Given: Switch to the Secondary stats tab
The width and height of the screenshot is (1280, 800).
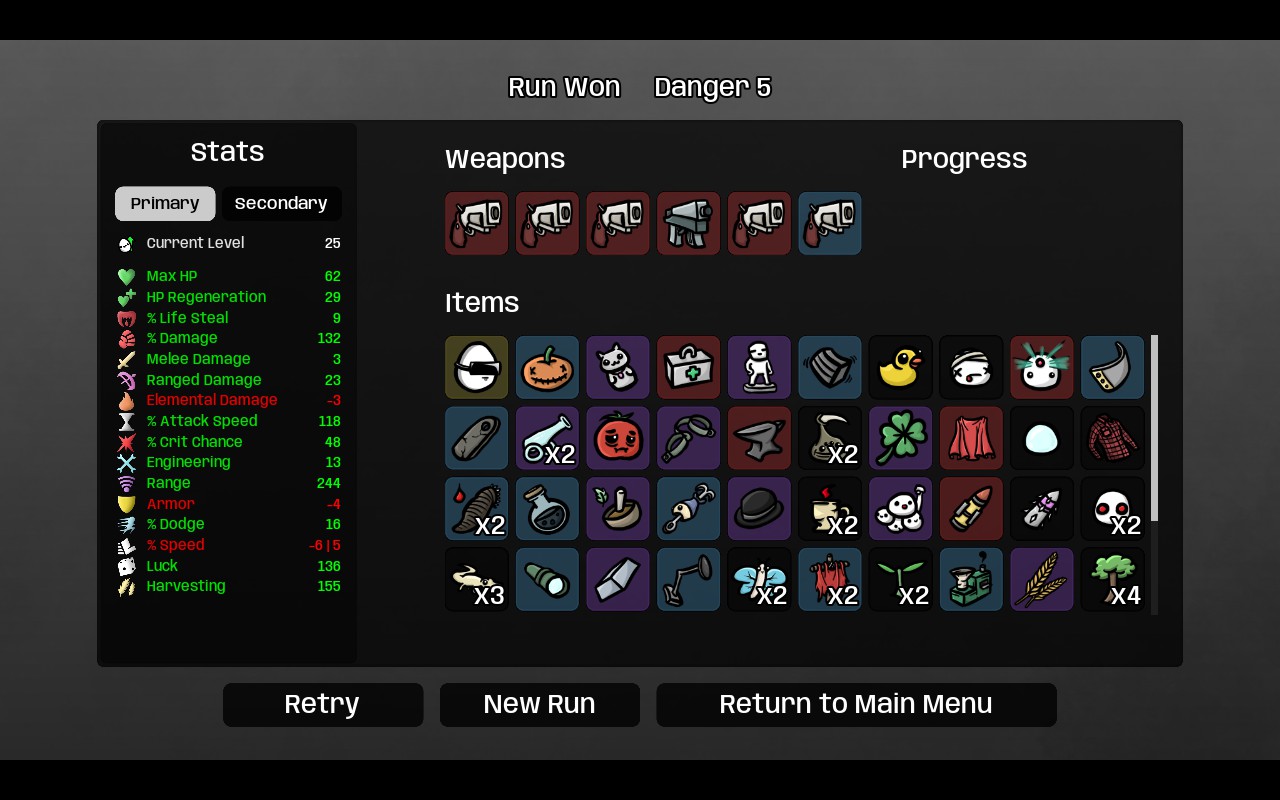Looking at the screenshot, I should 281,203.
